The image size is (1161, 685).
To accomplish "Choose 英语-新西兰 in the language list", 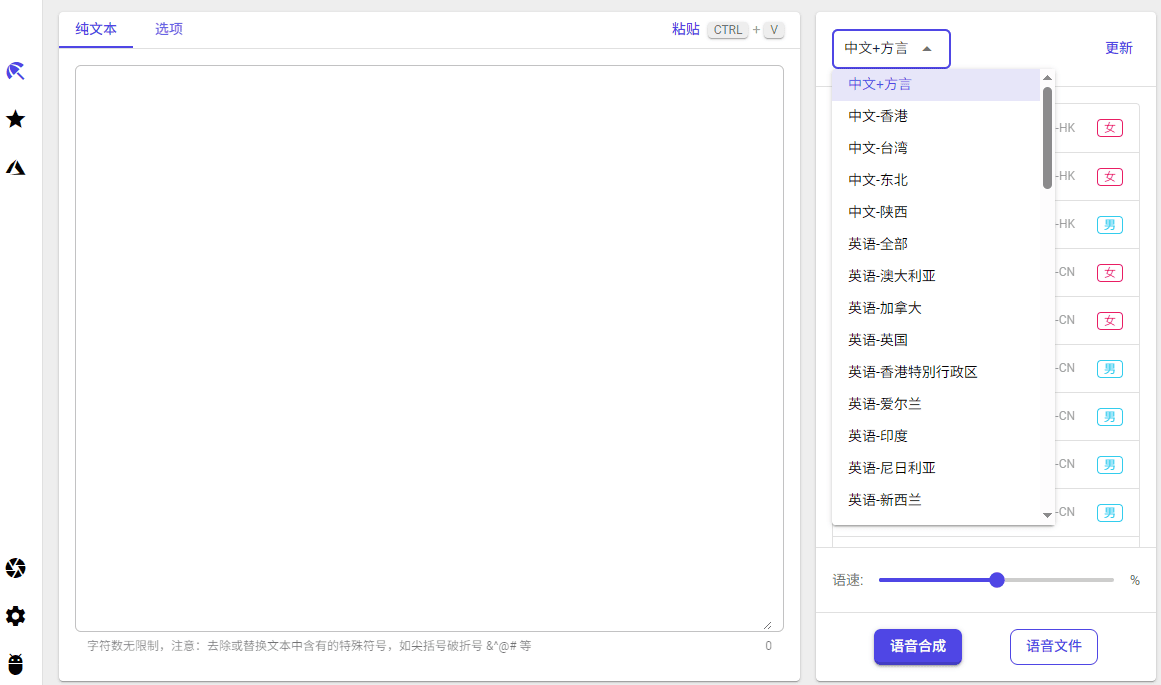I will 936,500.
